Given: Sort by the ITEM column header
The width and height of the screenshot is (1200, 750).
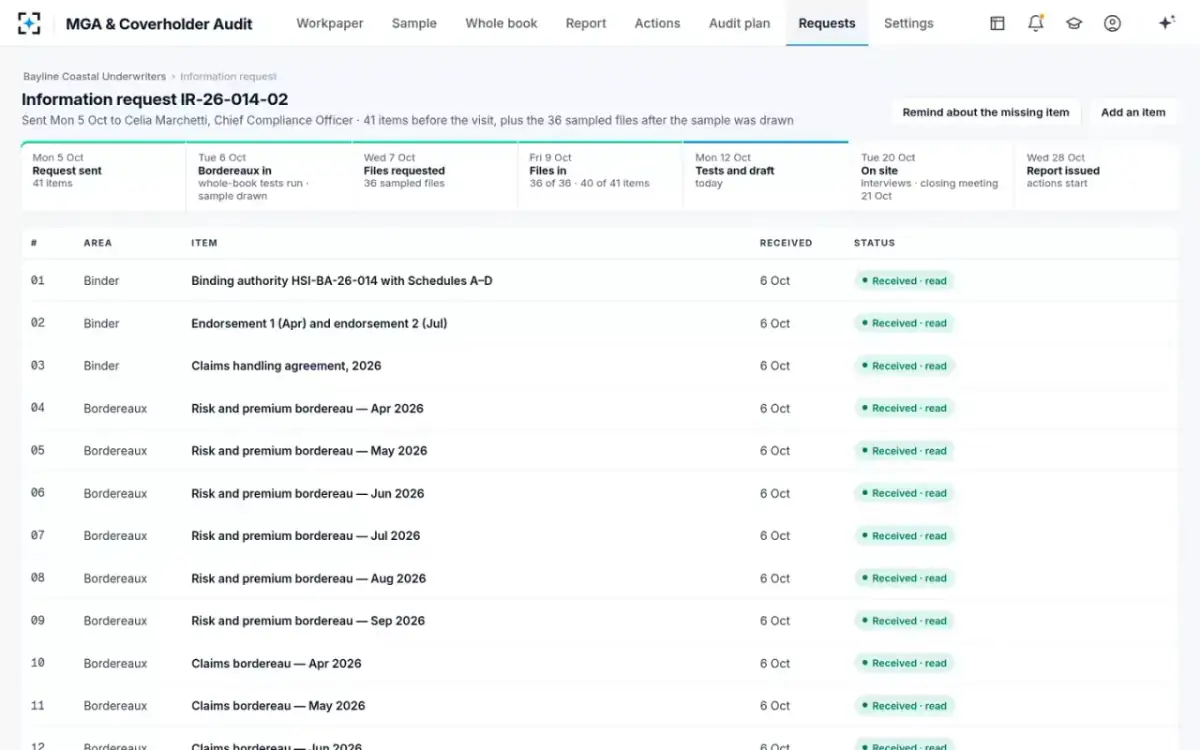Looking at the screenshot, I should click(x=204, y=243).
